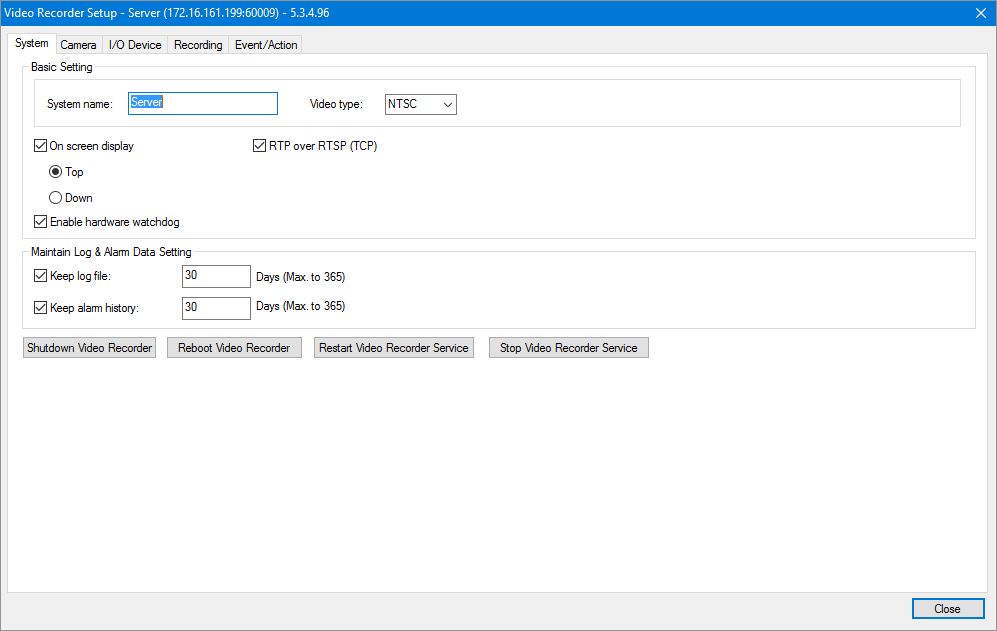The width and height of the screenshot is (997, 631).
Task: Toggle the On screen display checkbox
Action: [x=41, y=146]
